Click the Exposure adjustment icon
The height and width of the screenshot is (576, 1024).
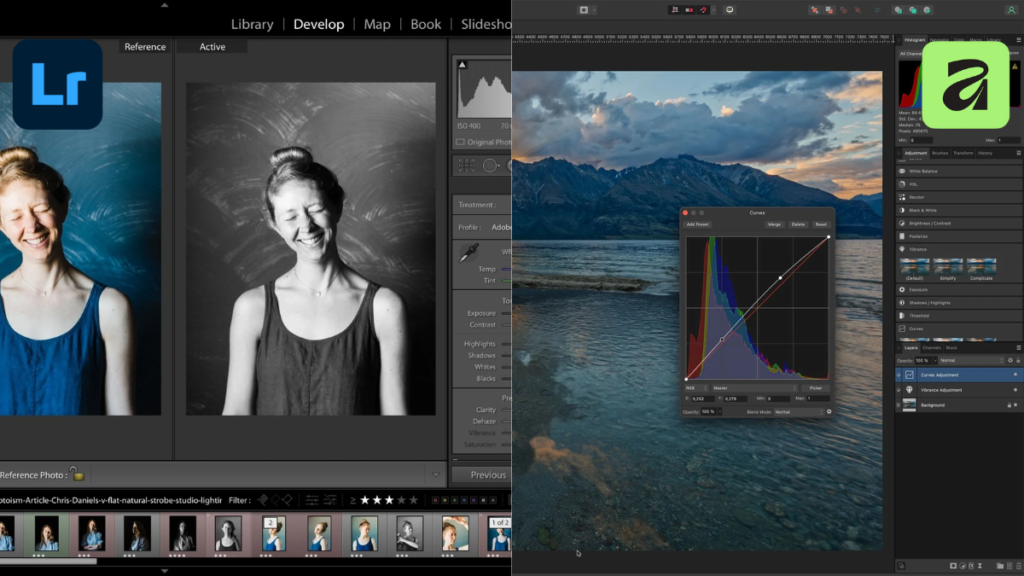(x=904, y=289)
